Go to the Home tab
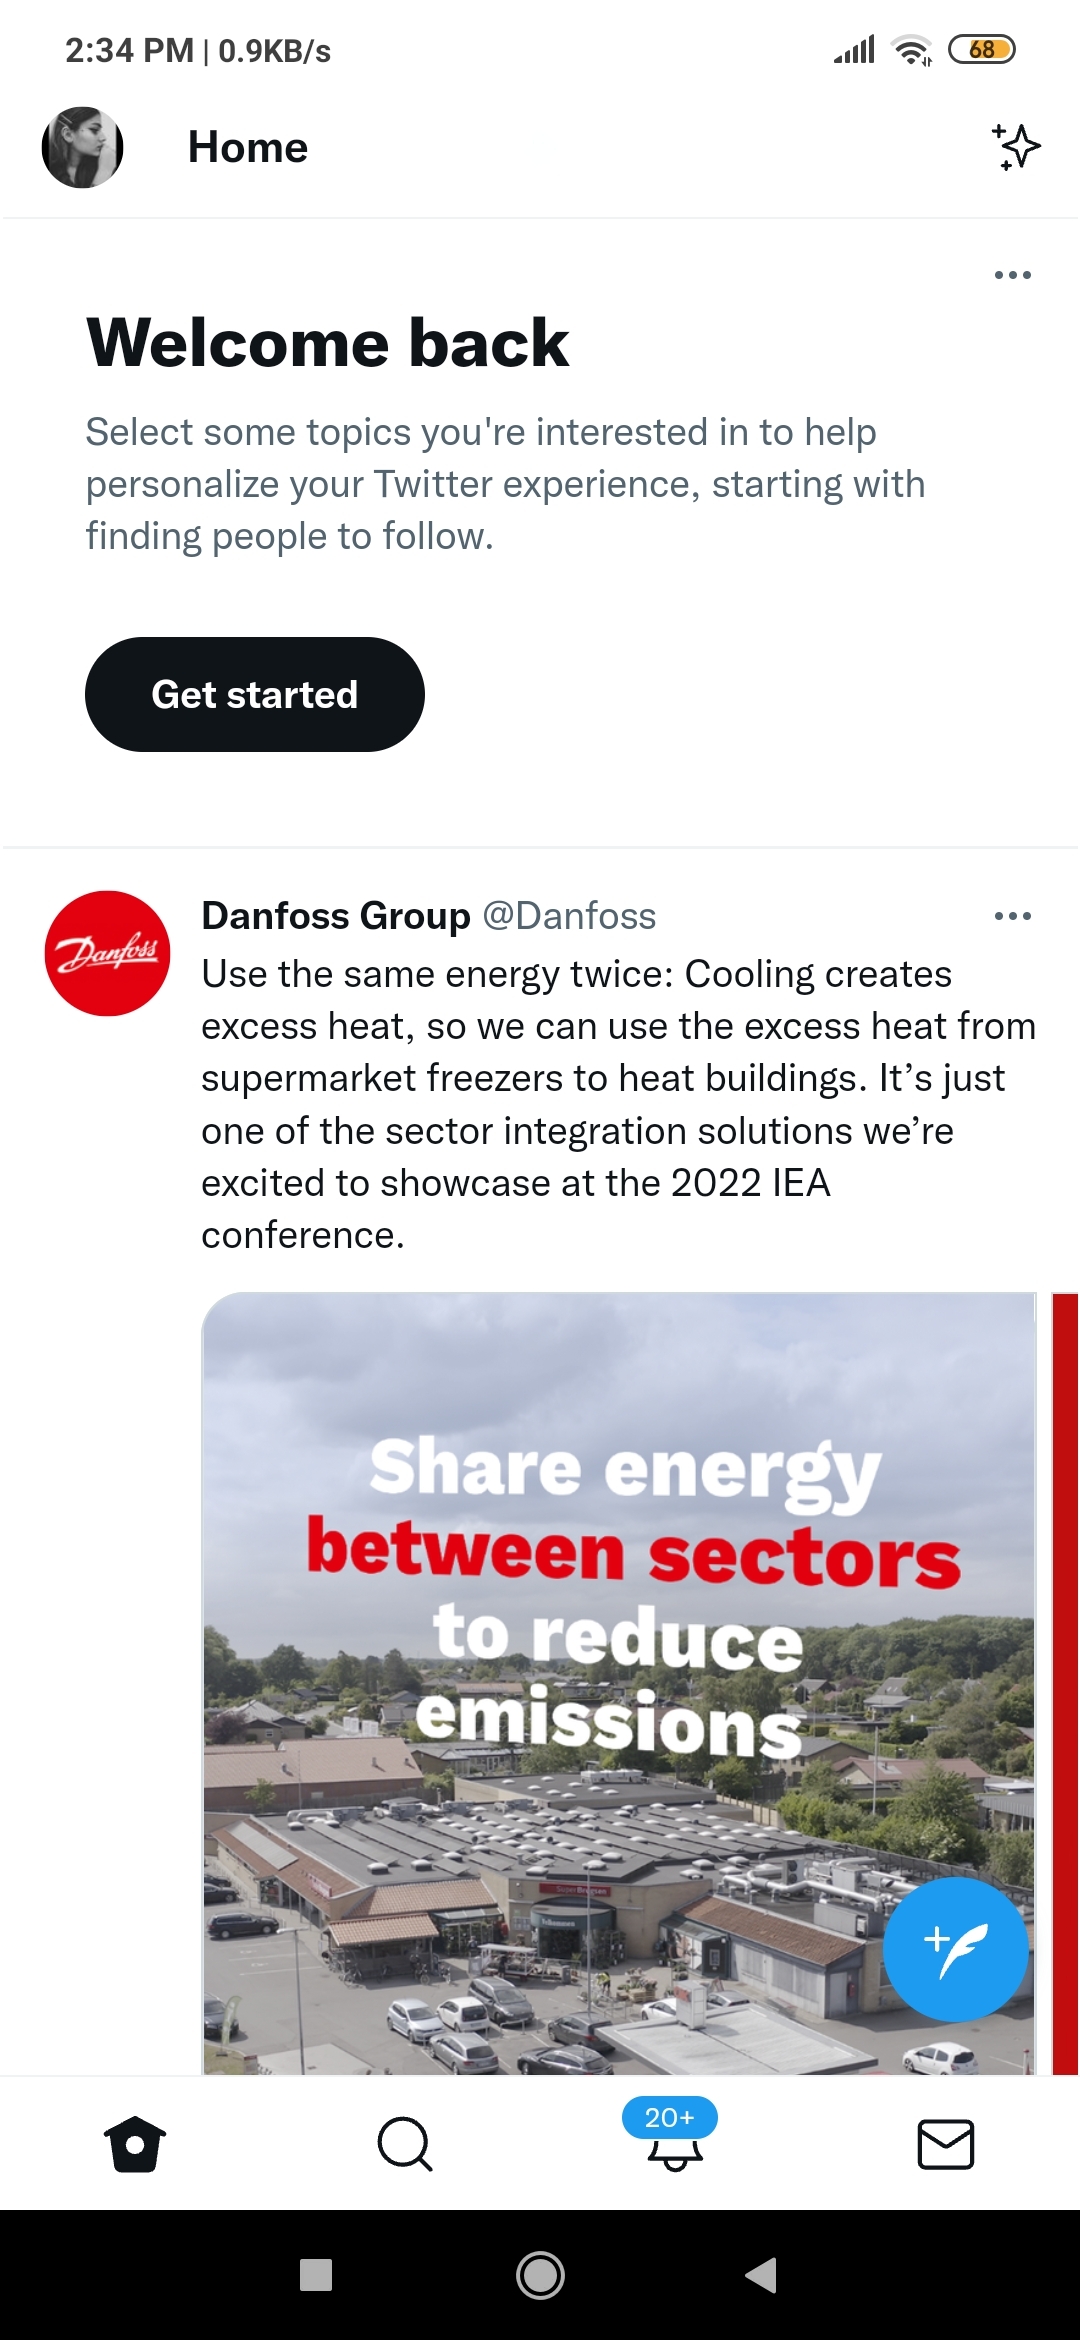Viewport: 1080px width, 2340px height. (135, 2144)
